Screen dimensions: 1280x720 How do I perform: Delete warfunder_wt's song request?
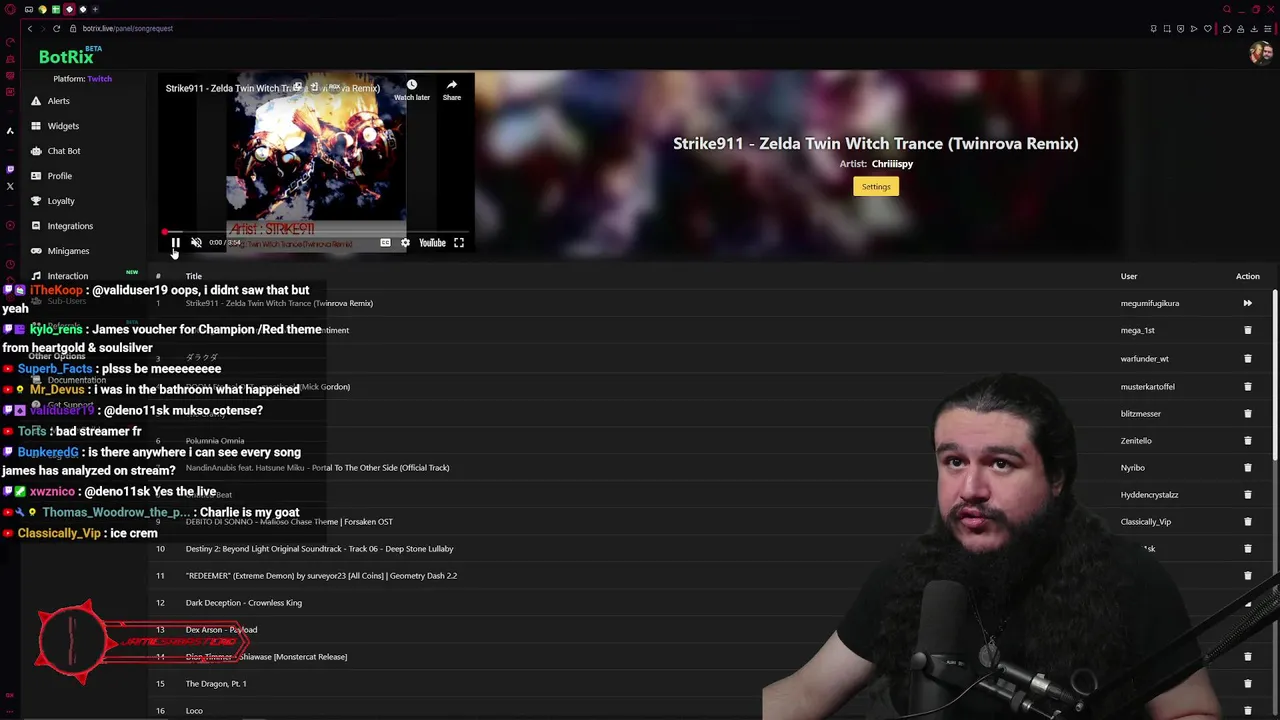coord(1247,358)
